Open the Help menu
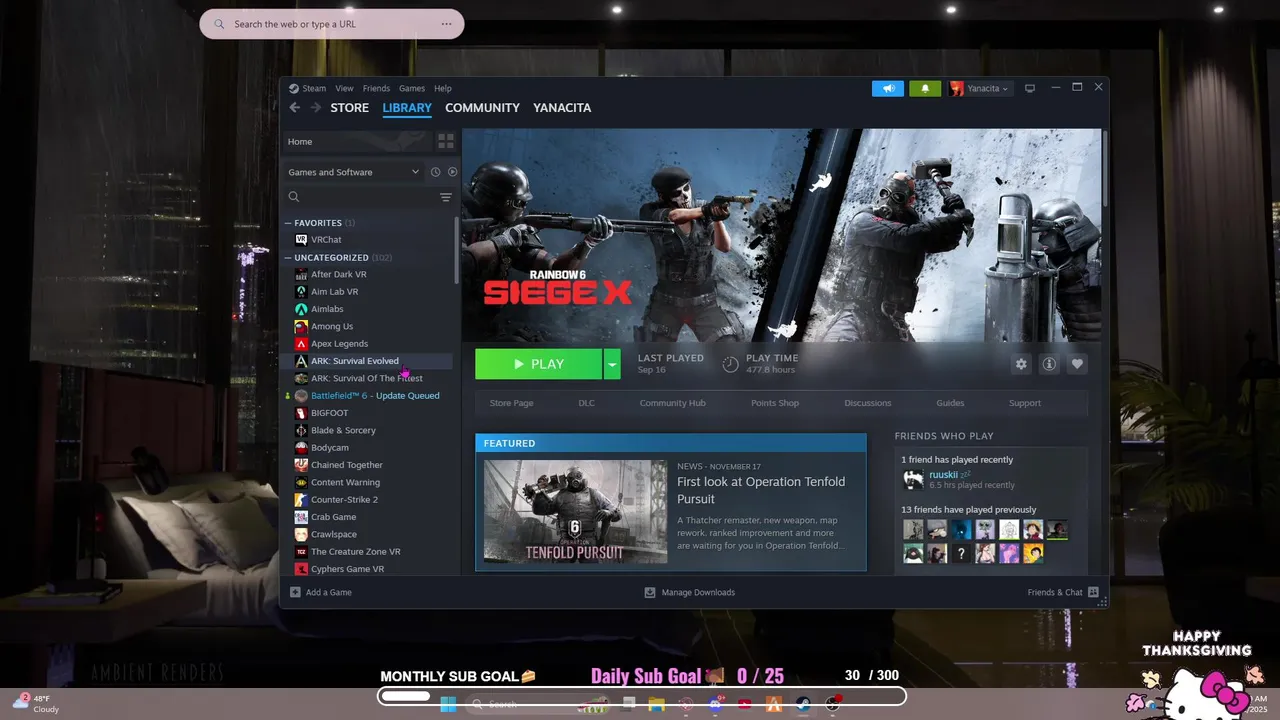The width and height of the screenshot is (1280, 720). pyautogui.click(x=443, y=88)
